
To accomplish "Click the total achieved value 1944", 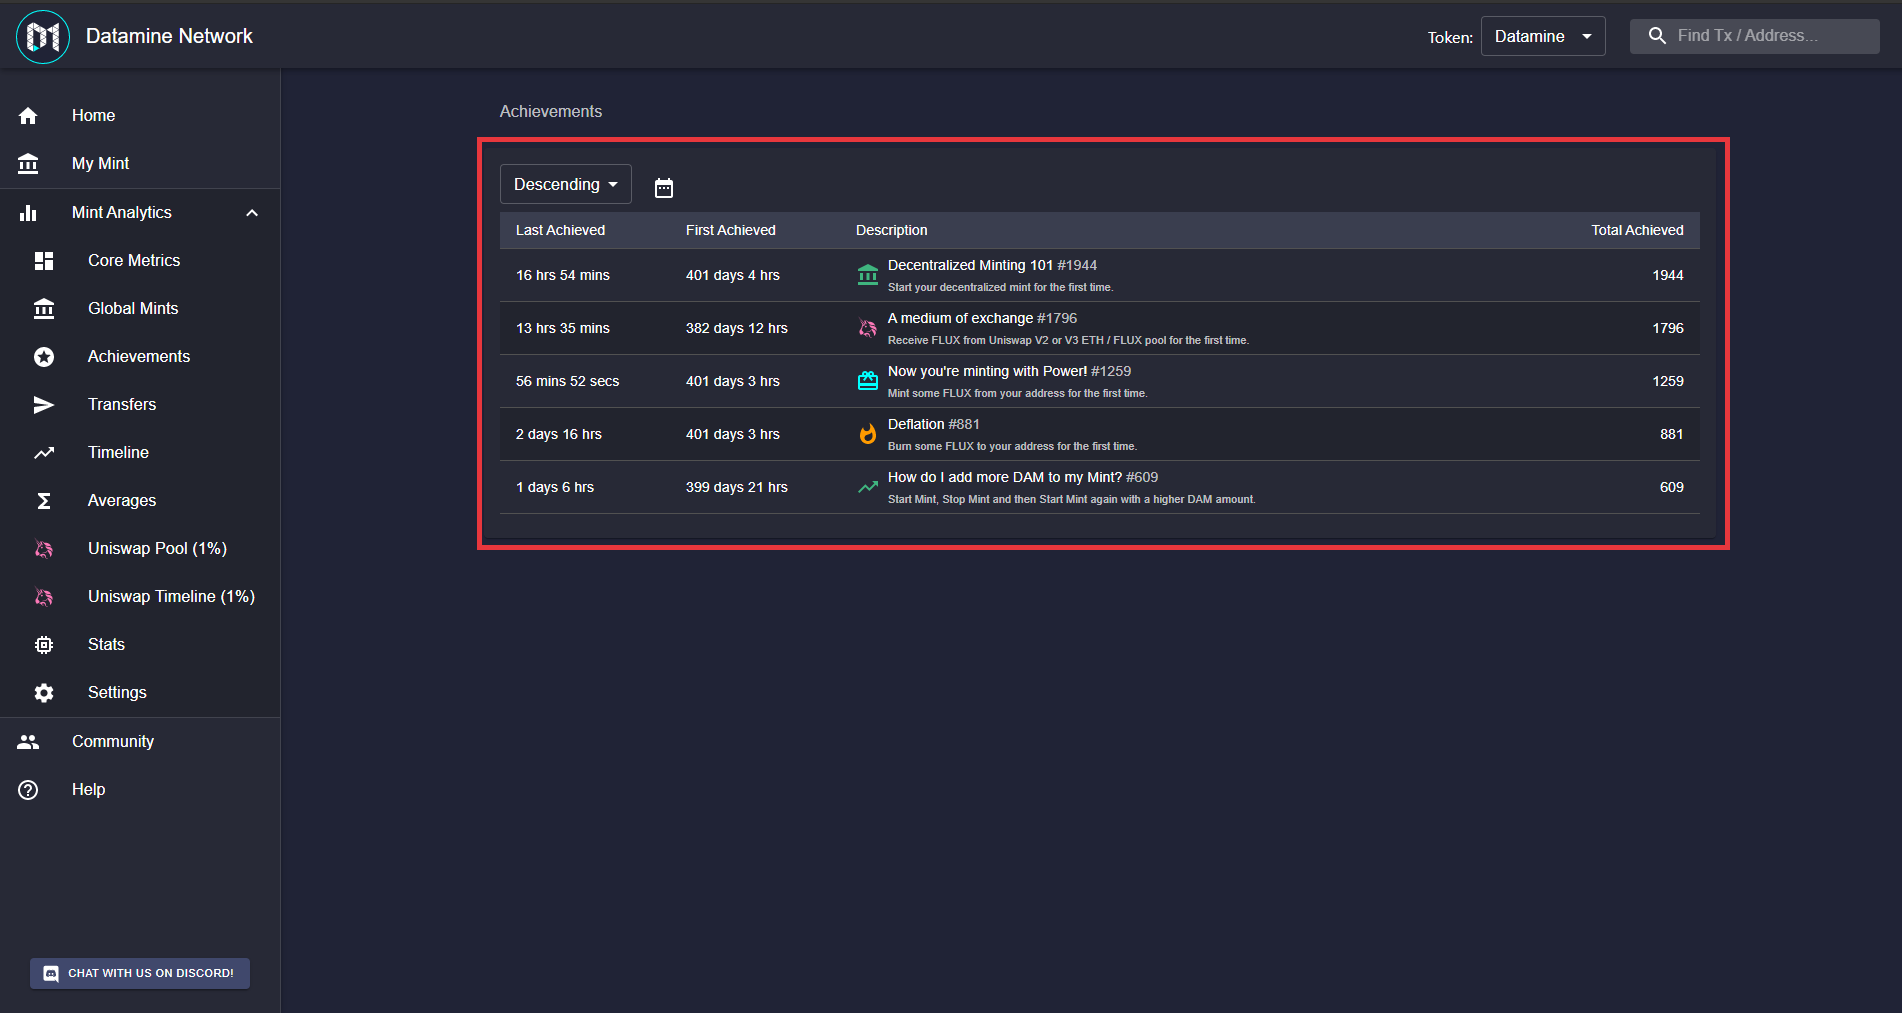I will pos(1667,275).
